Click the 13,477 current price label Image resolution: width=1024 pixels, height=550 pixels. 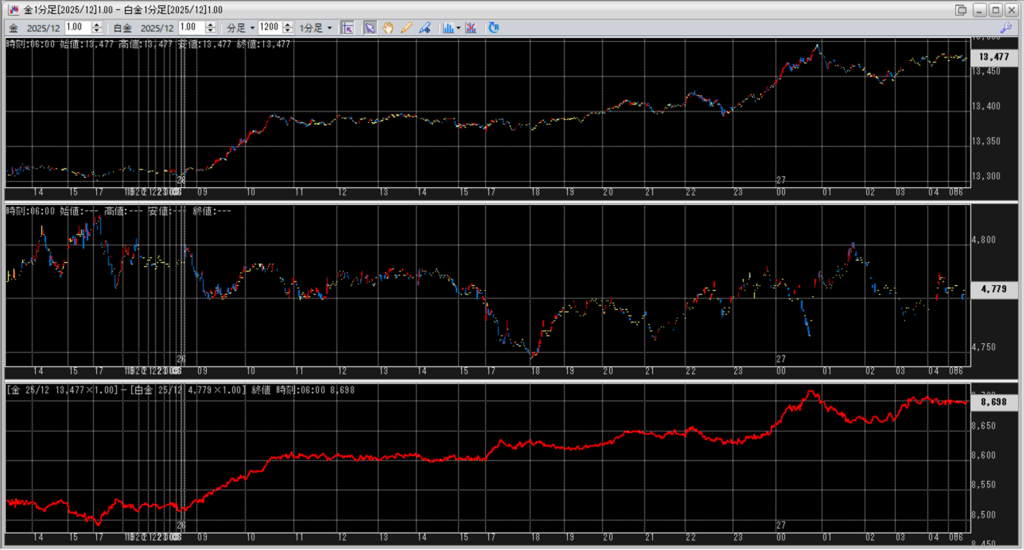pos(992,57)
